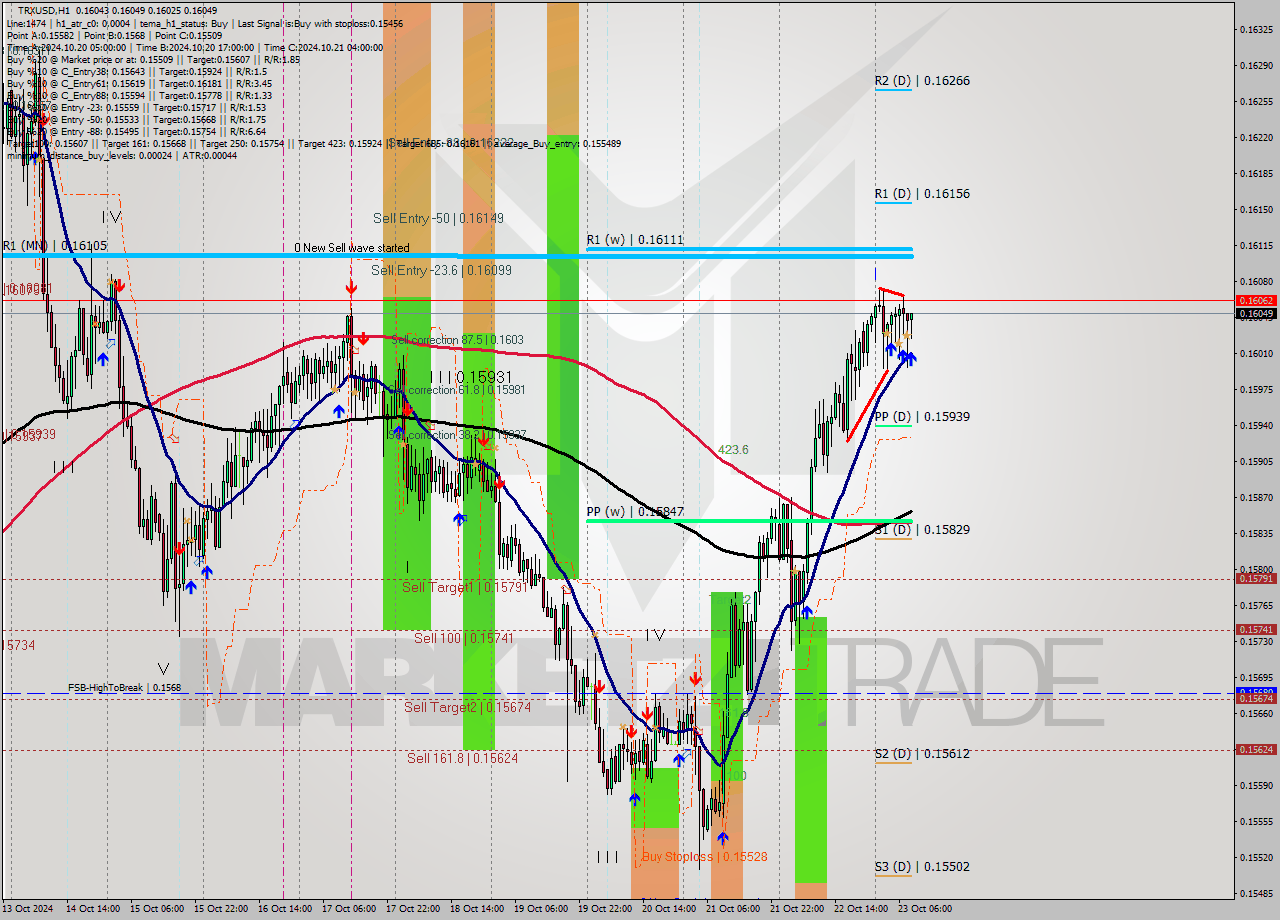Image resolution: width=1280 pixels, height=920 pixels.
Task: Click the 17 Oct 06:00 time axis label
Action: tap(351, 909)
